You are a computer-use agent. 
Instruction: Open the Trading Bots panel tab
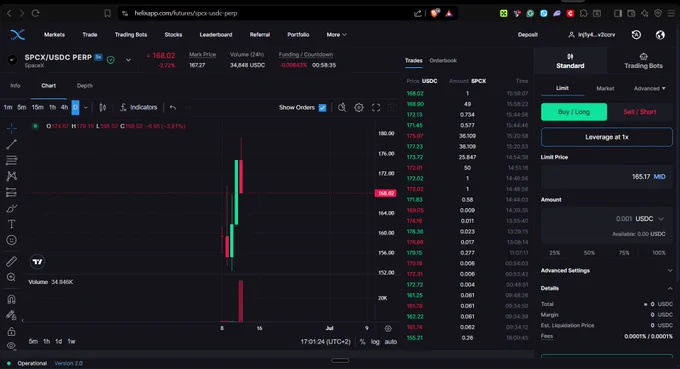(x=643, y=61)
